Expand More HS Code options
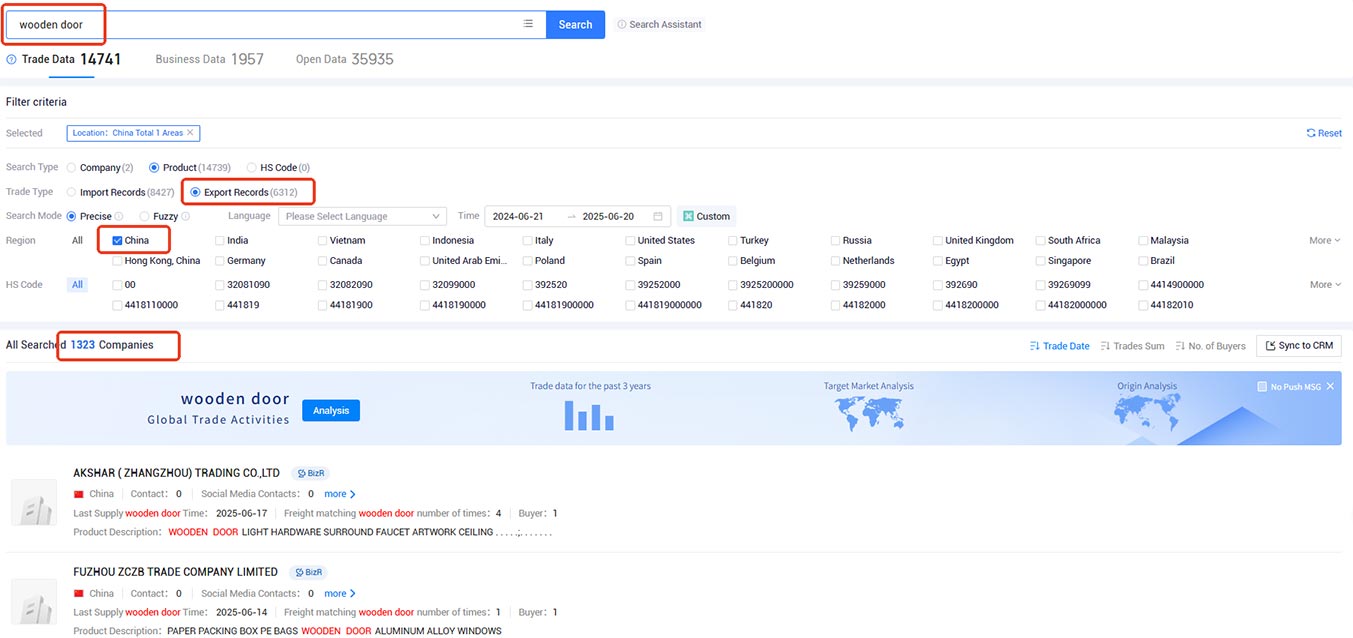Viewport: 1353px width, 638px height. click(1325, 285)
